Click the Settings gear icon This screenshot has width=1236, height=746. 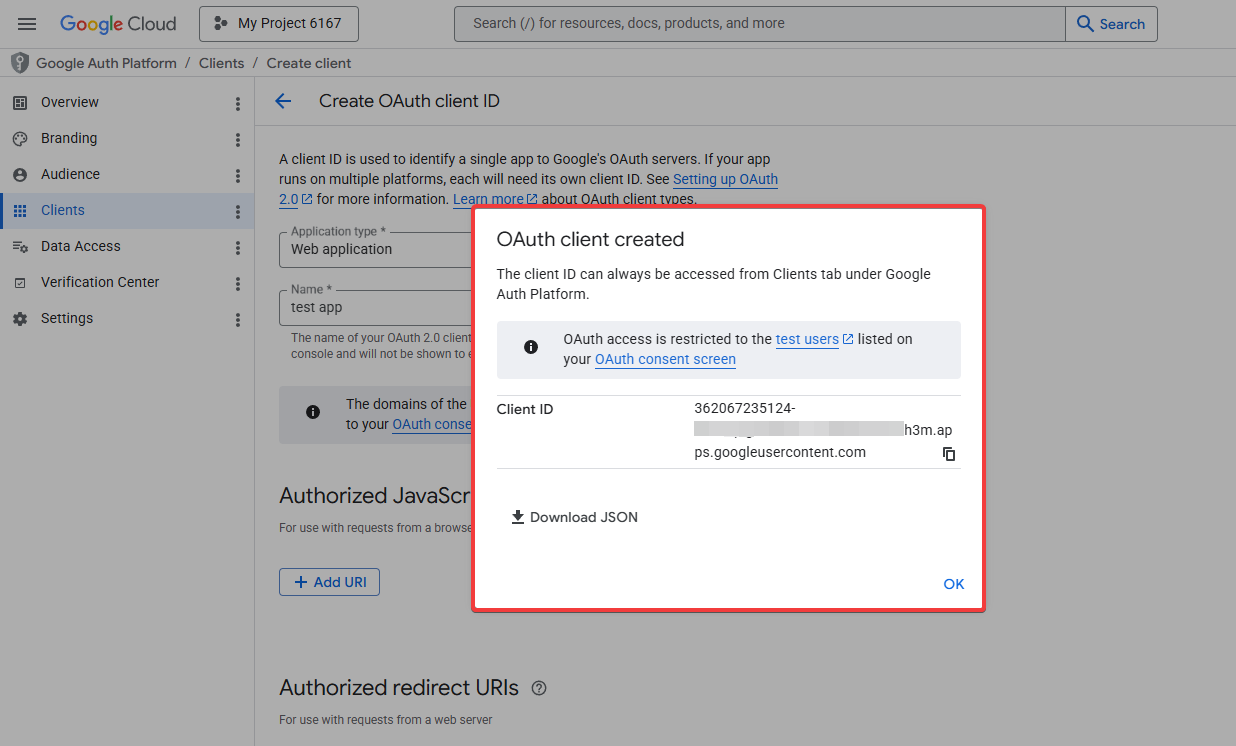tap(20, 319)
